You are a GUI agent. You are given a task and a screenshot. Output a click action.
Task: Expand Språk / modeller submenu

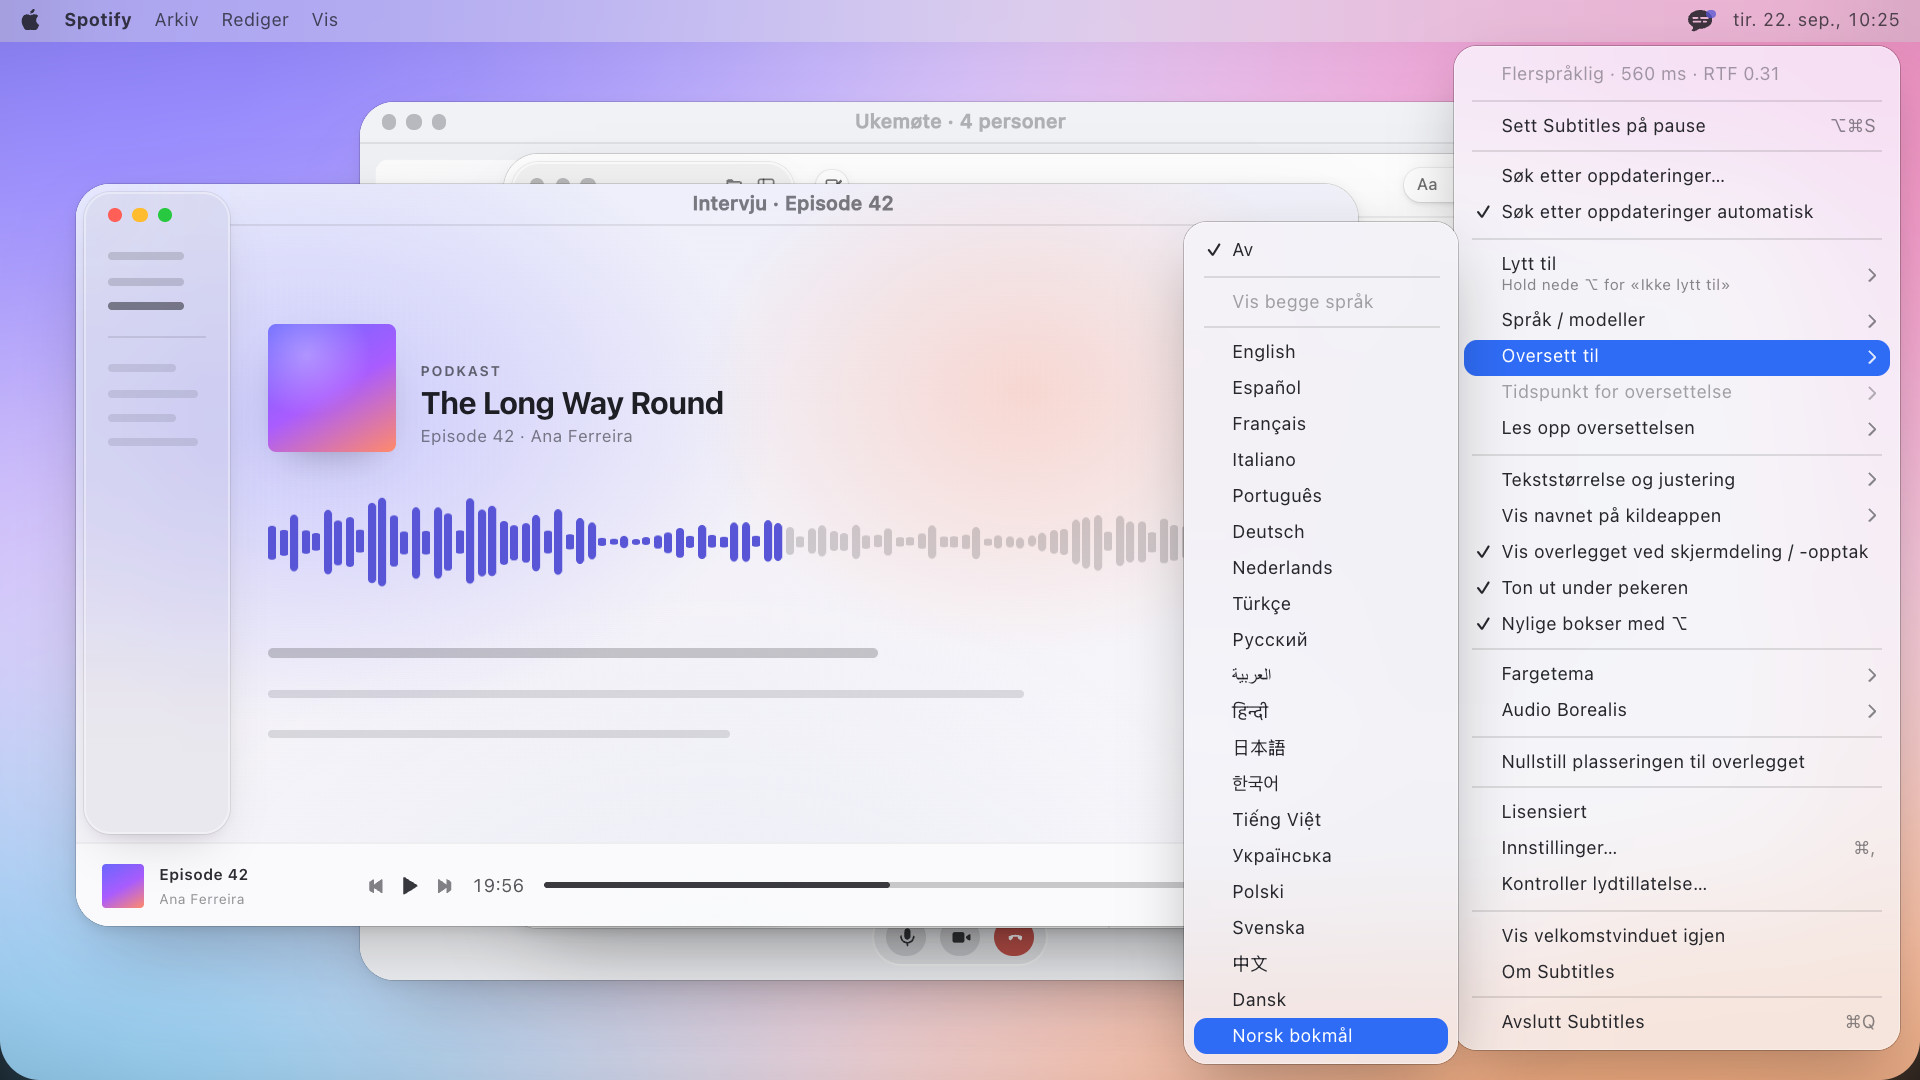(1676, 320)
